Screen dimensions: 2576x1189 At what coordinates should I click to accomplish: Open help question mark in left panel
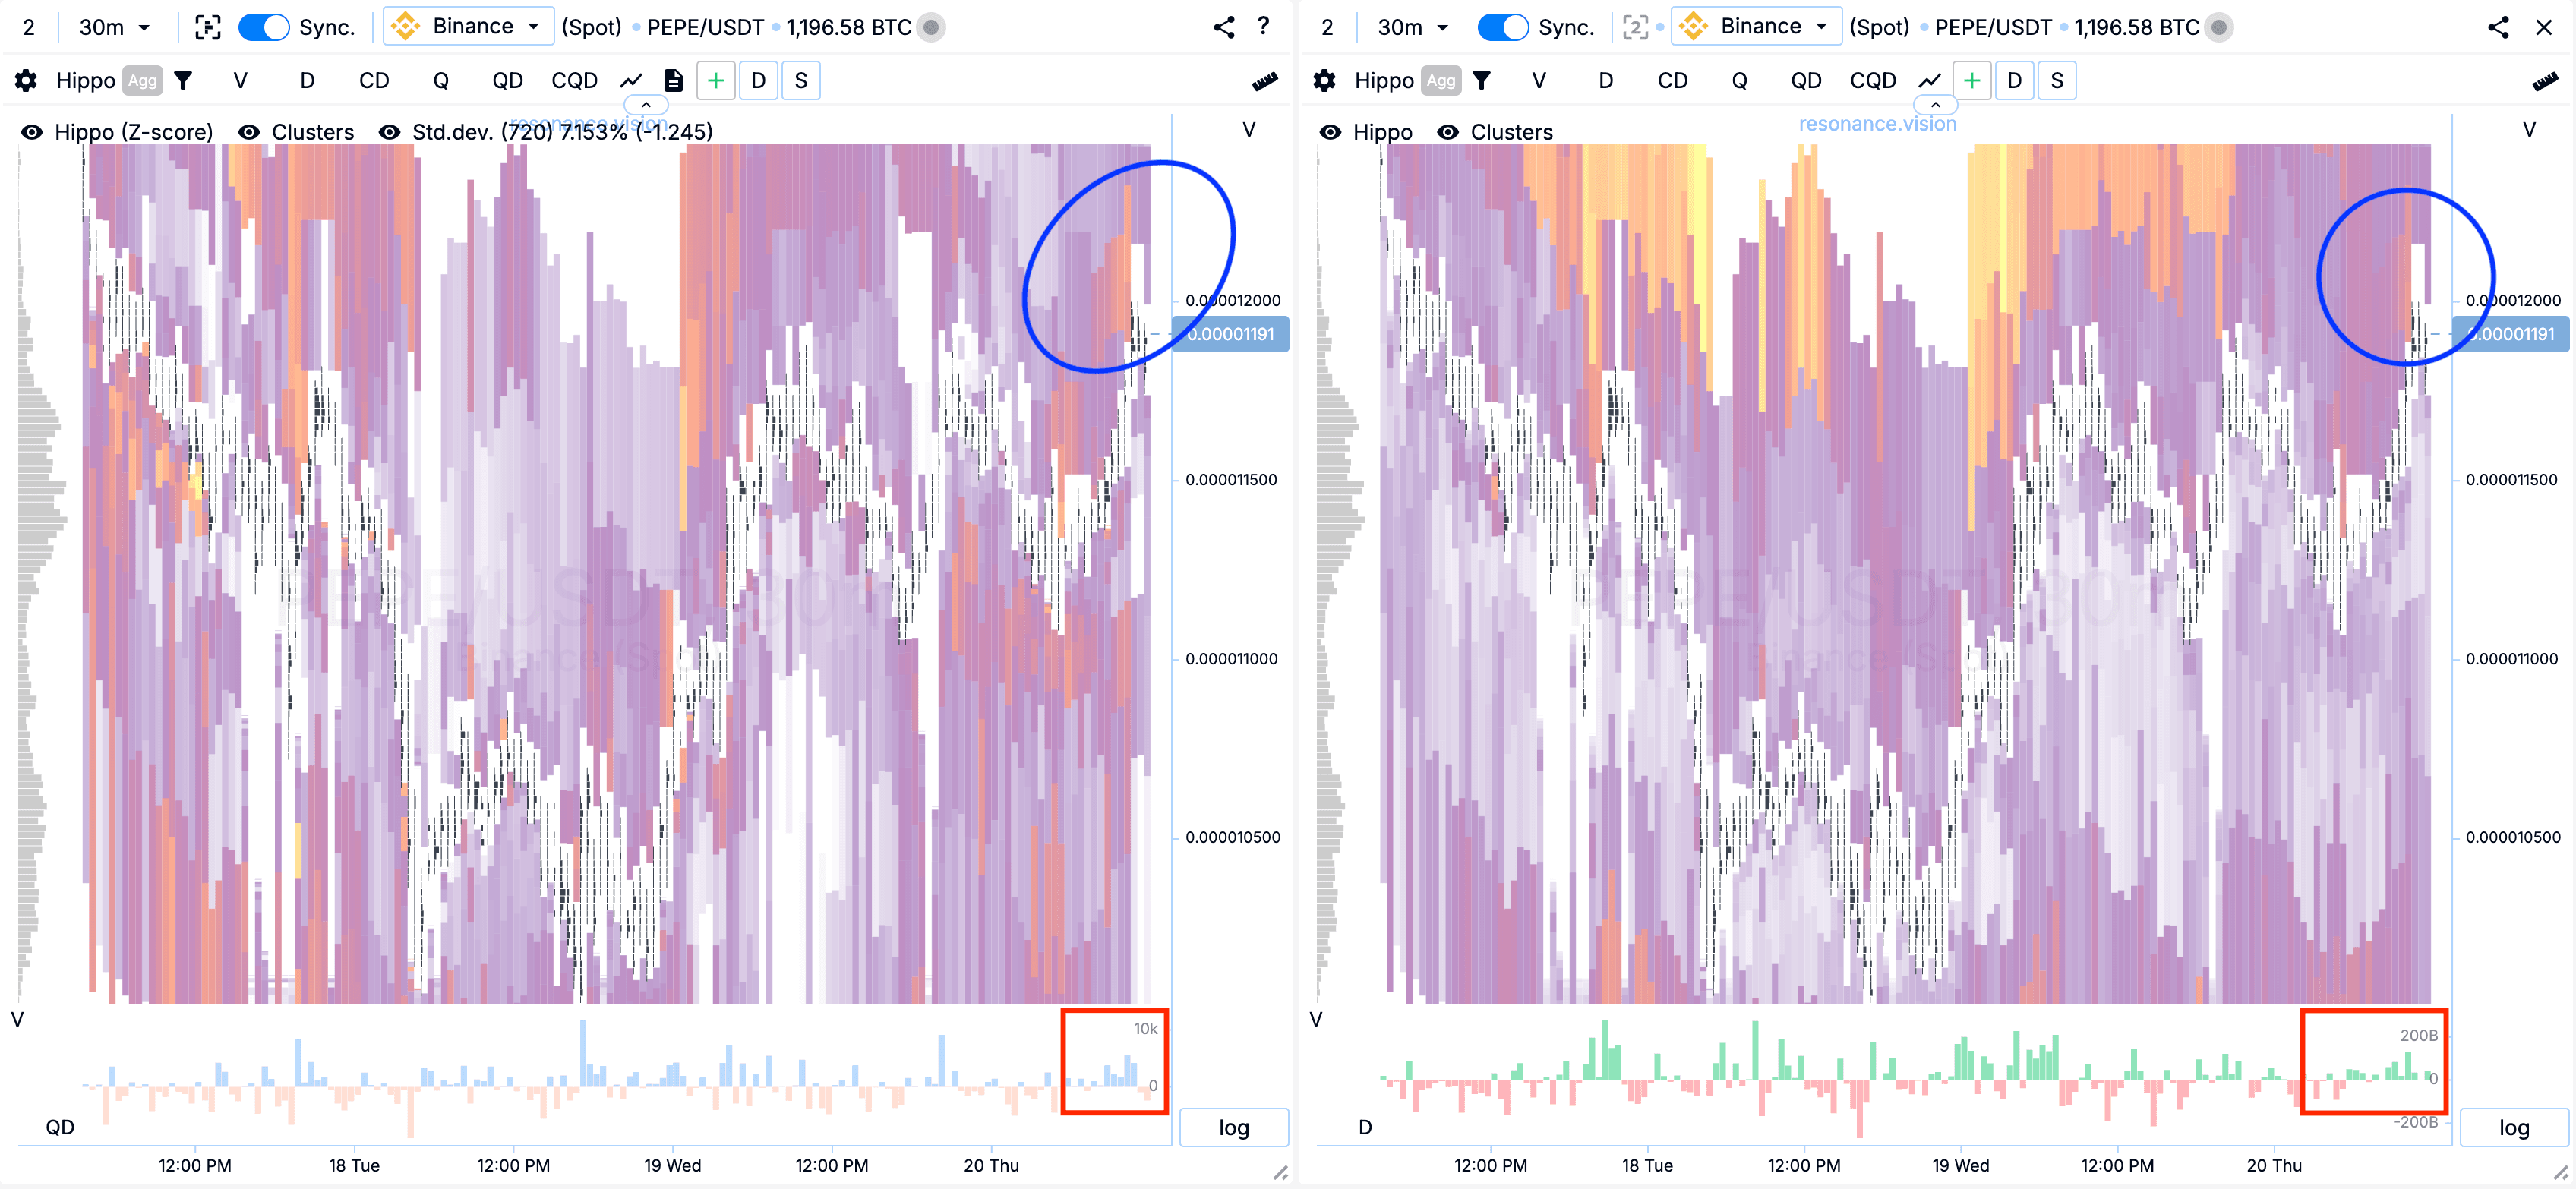click(x=1263, y=26)
